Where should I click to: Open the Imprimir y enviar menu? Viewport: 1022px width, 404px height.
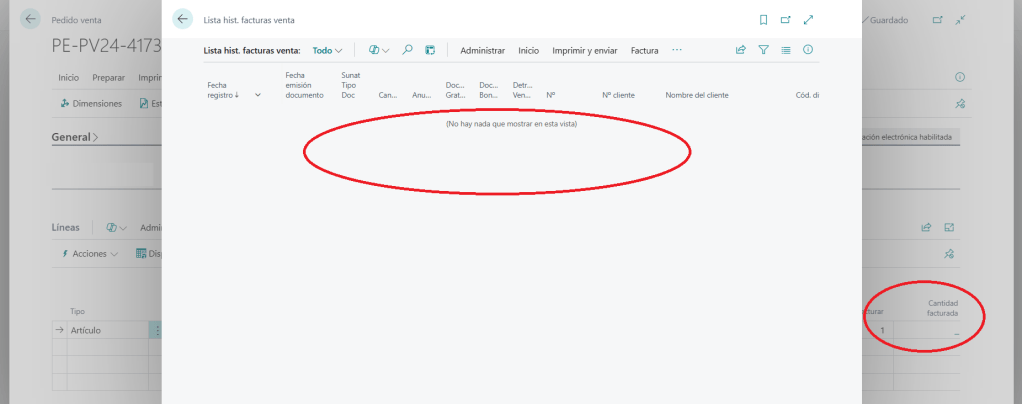coord(585,50)
